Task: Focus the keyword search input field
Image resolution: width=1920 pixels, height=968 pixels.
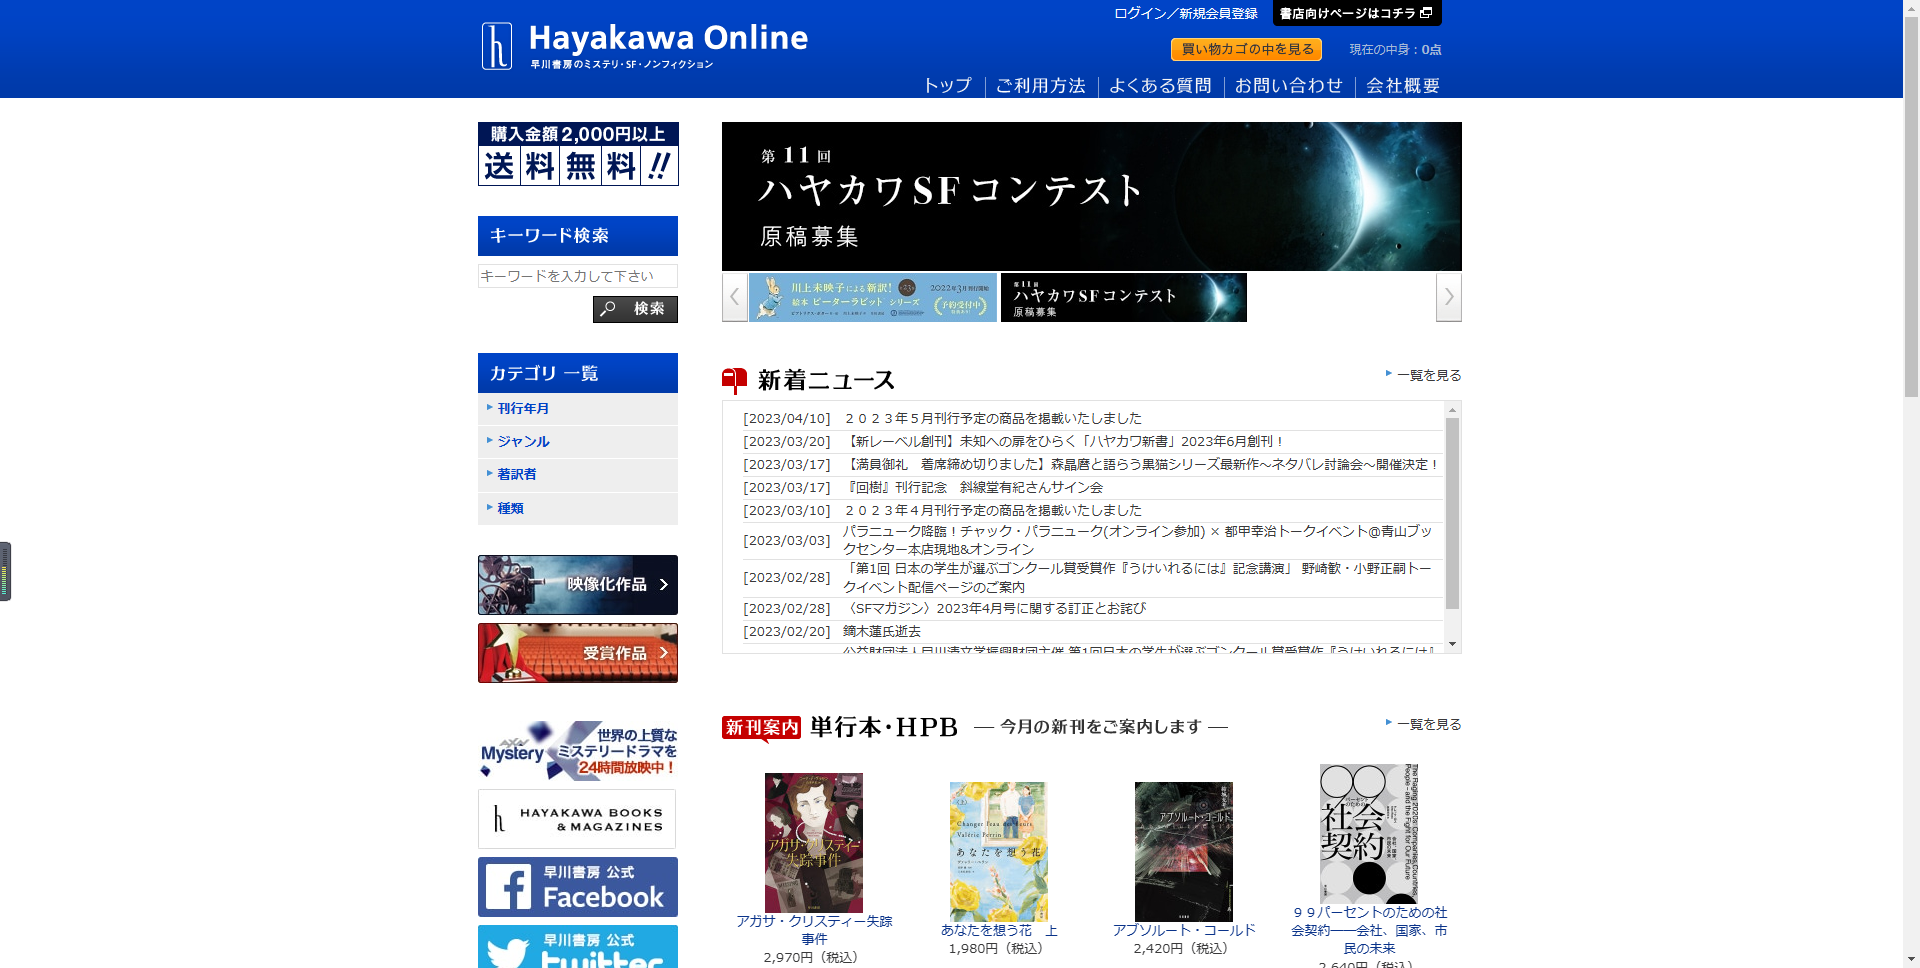Action: point(578,276)
